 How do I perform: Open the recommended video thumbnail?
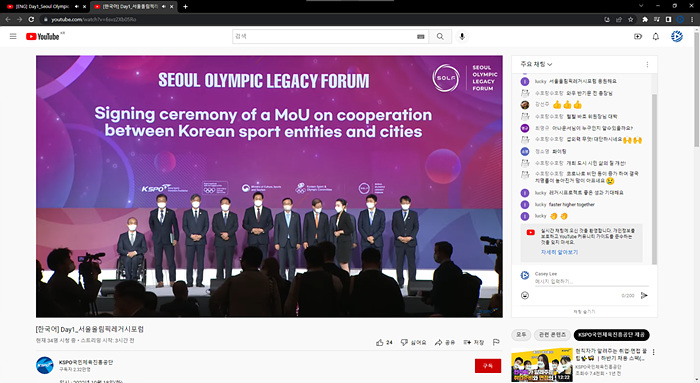click(x=542, y=365)
